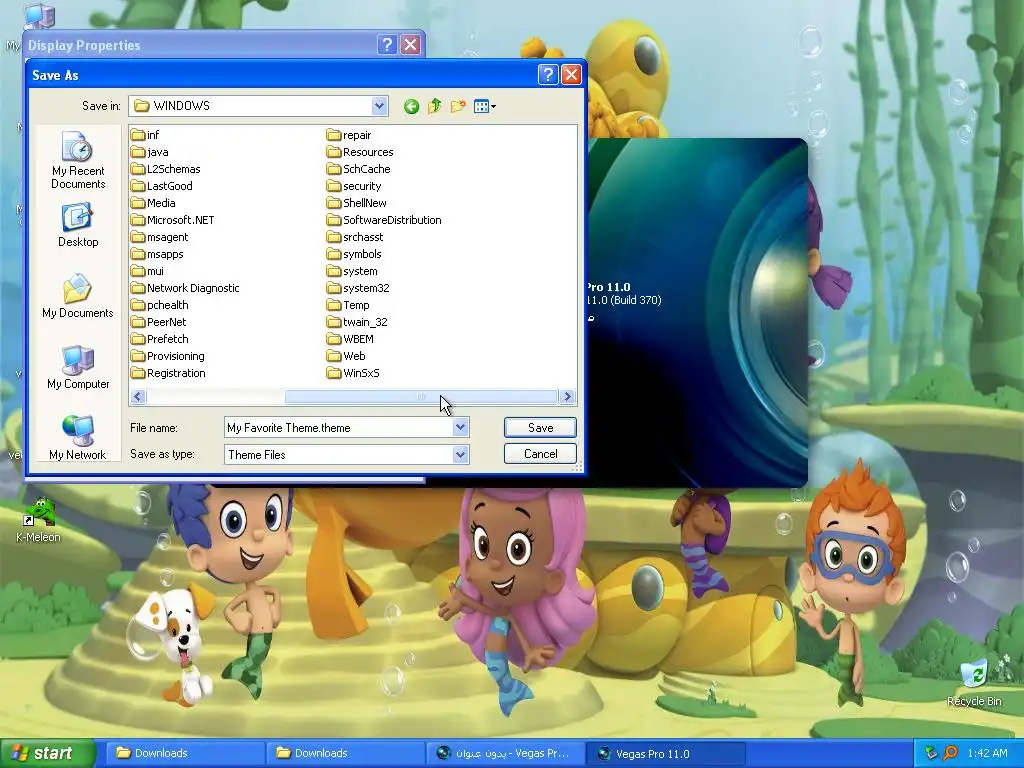Switch to Vegas Pro 11.0 taskbar button

pos(666,753)
